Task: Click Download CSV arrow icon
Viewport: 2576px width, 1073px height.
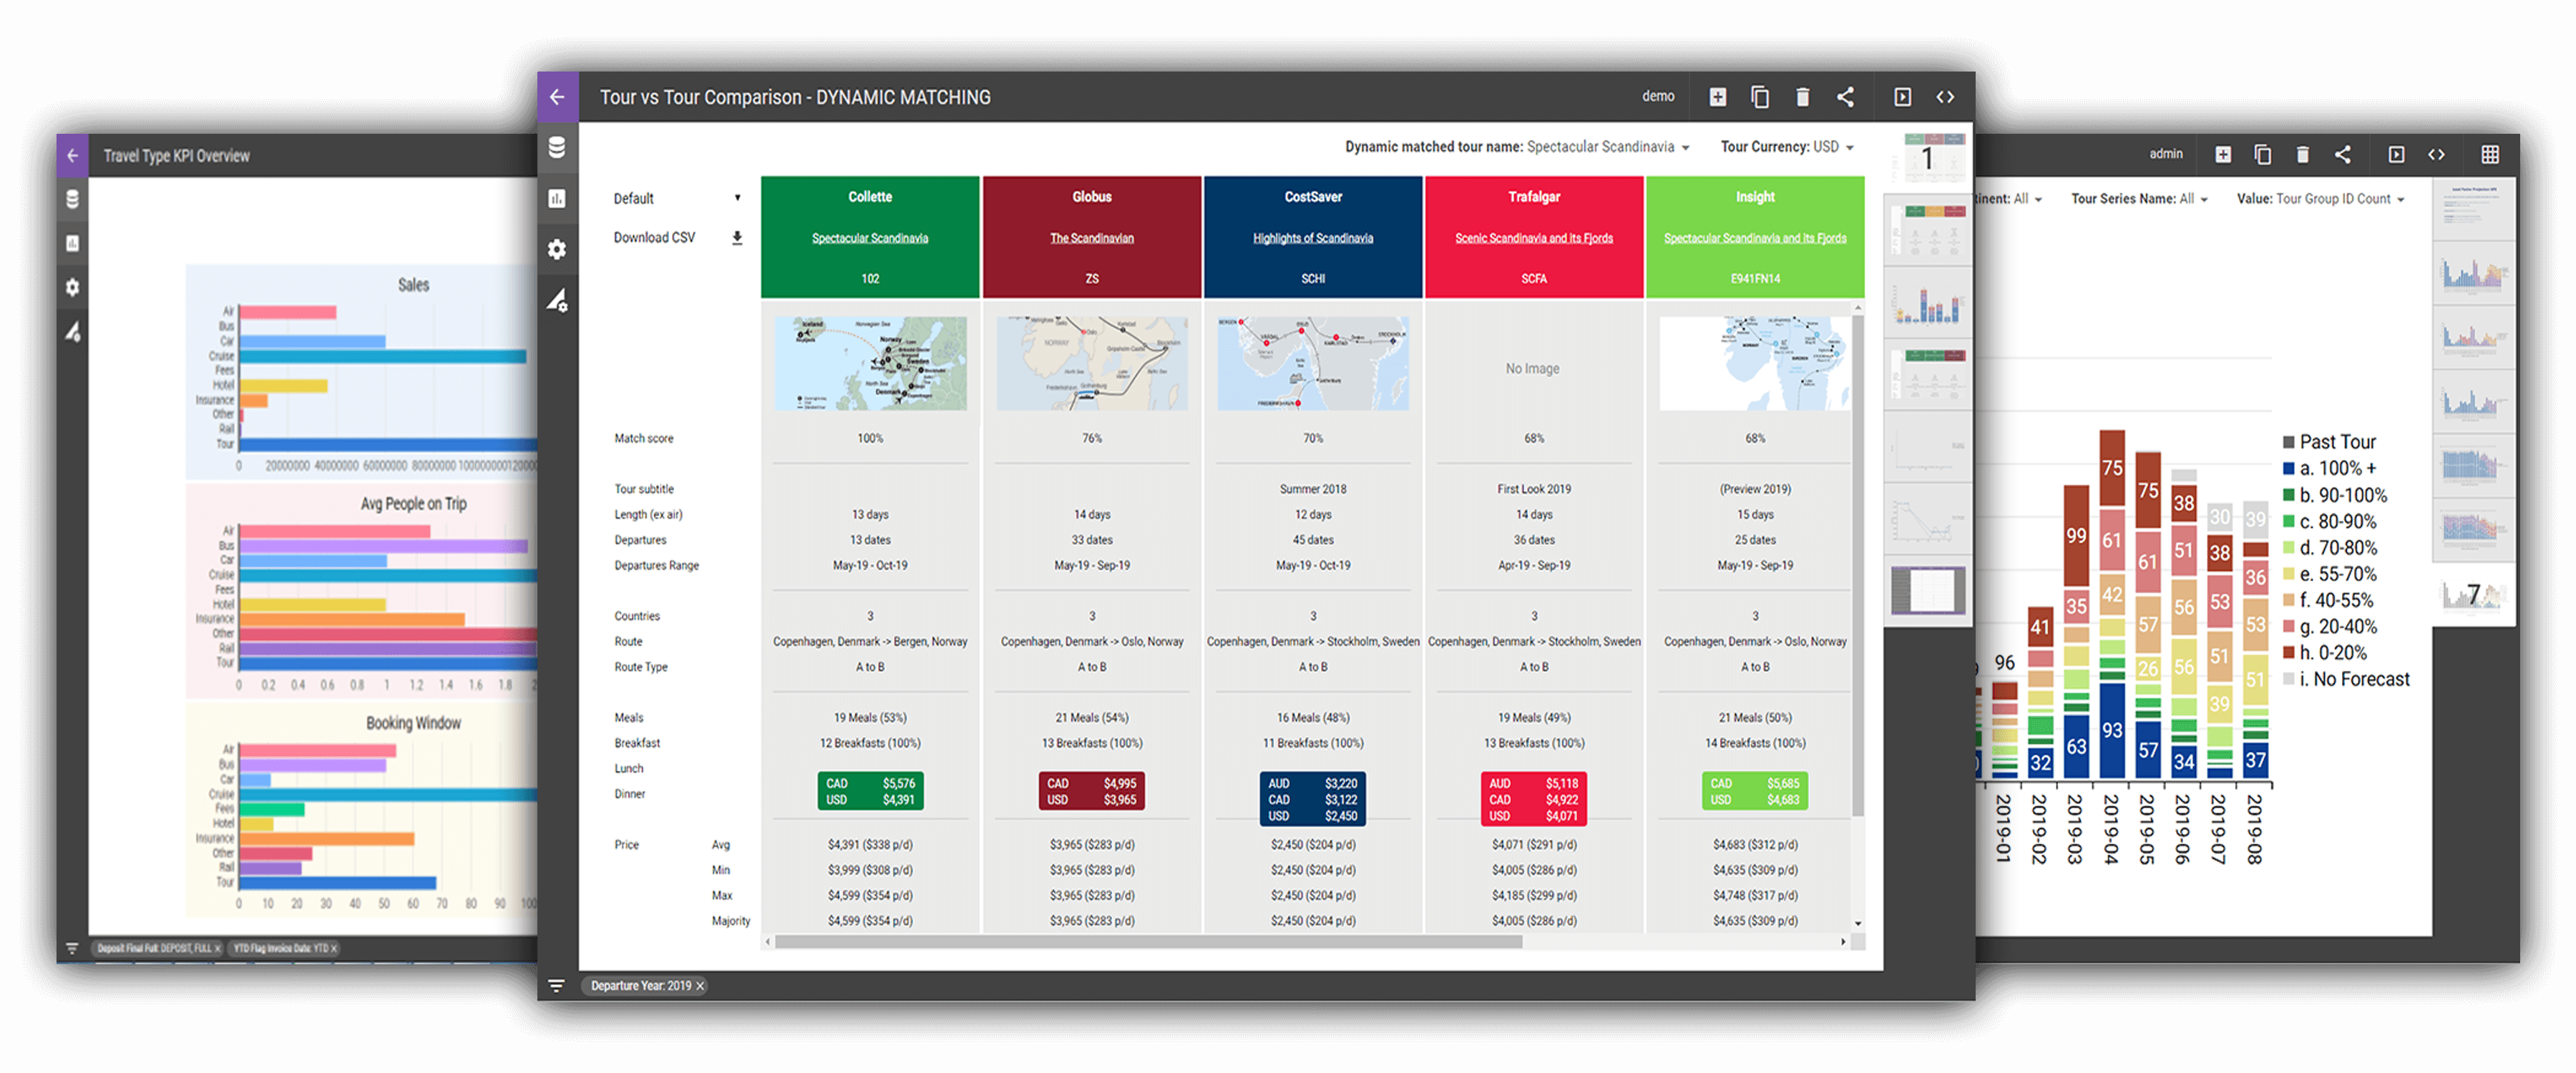Action: (737, 238)
